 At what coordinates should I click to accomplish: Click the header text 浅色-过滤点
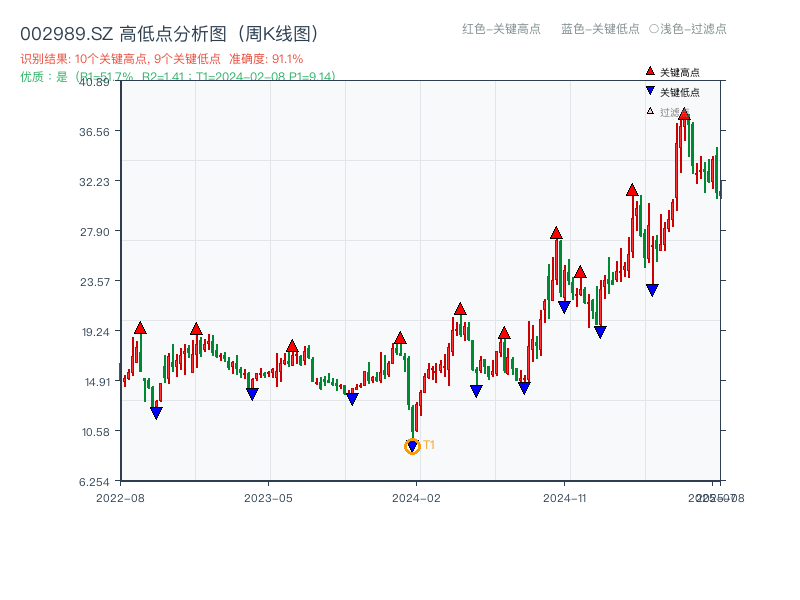693,29
